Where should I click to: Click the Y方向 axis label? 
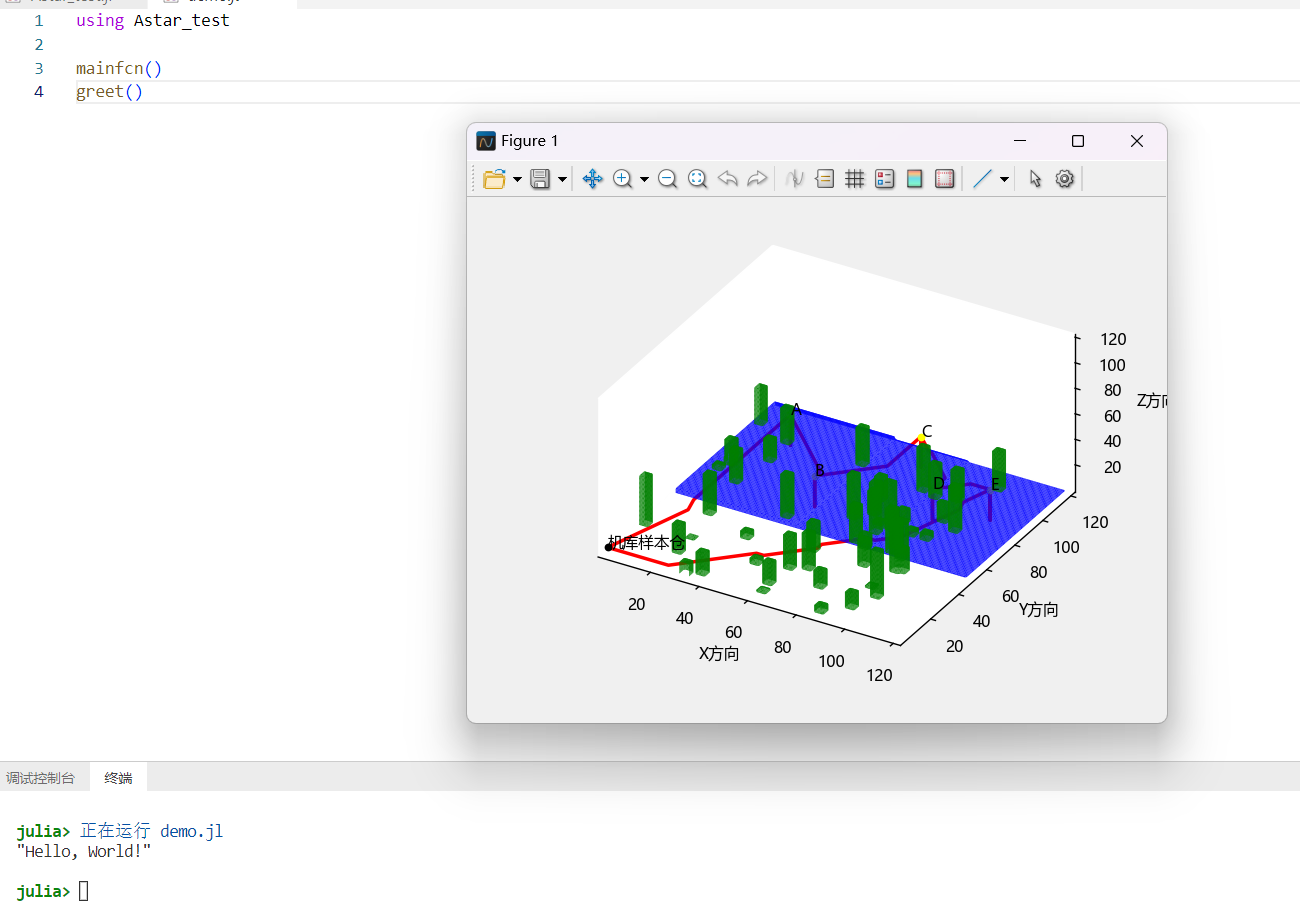tap(1039, 610)
